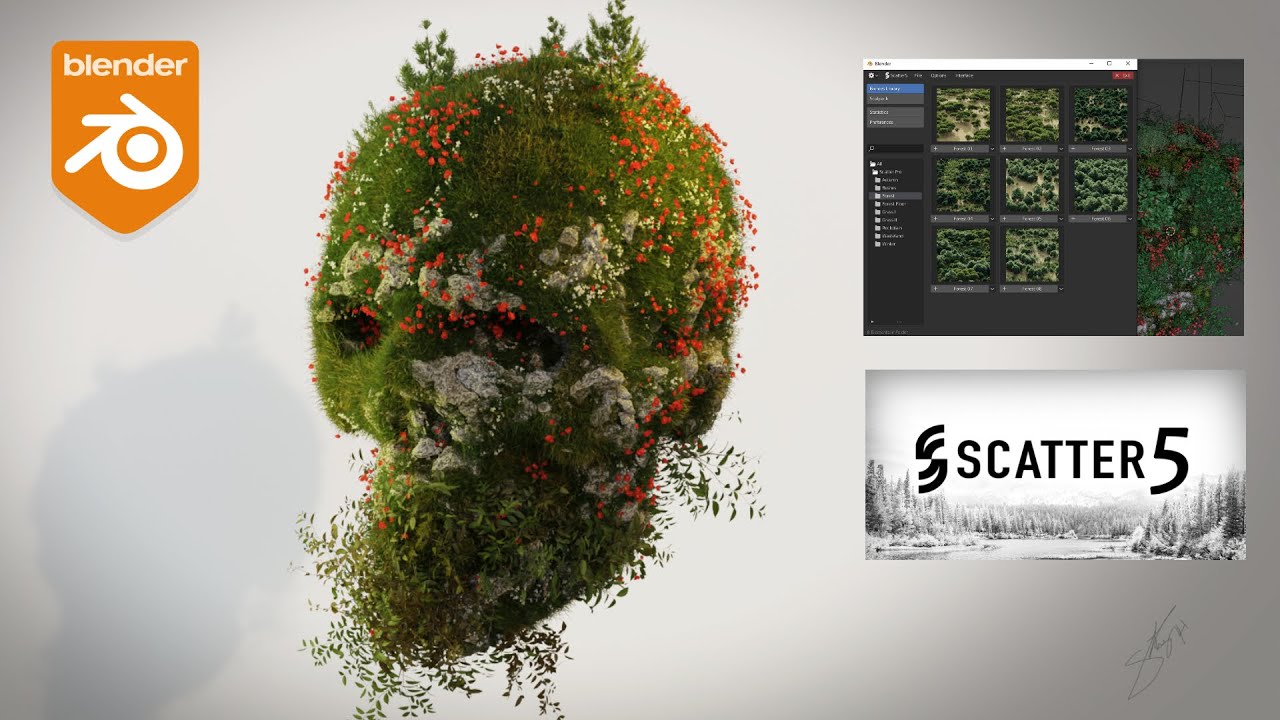
Task: Select the Forest folder
Action: click(x=896, y=196)
